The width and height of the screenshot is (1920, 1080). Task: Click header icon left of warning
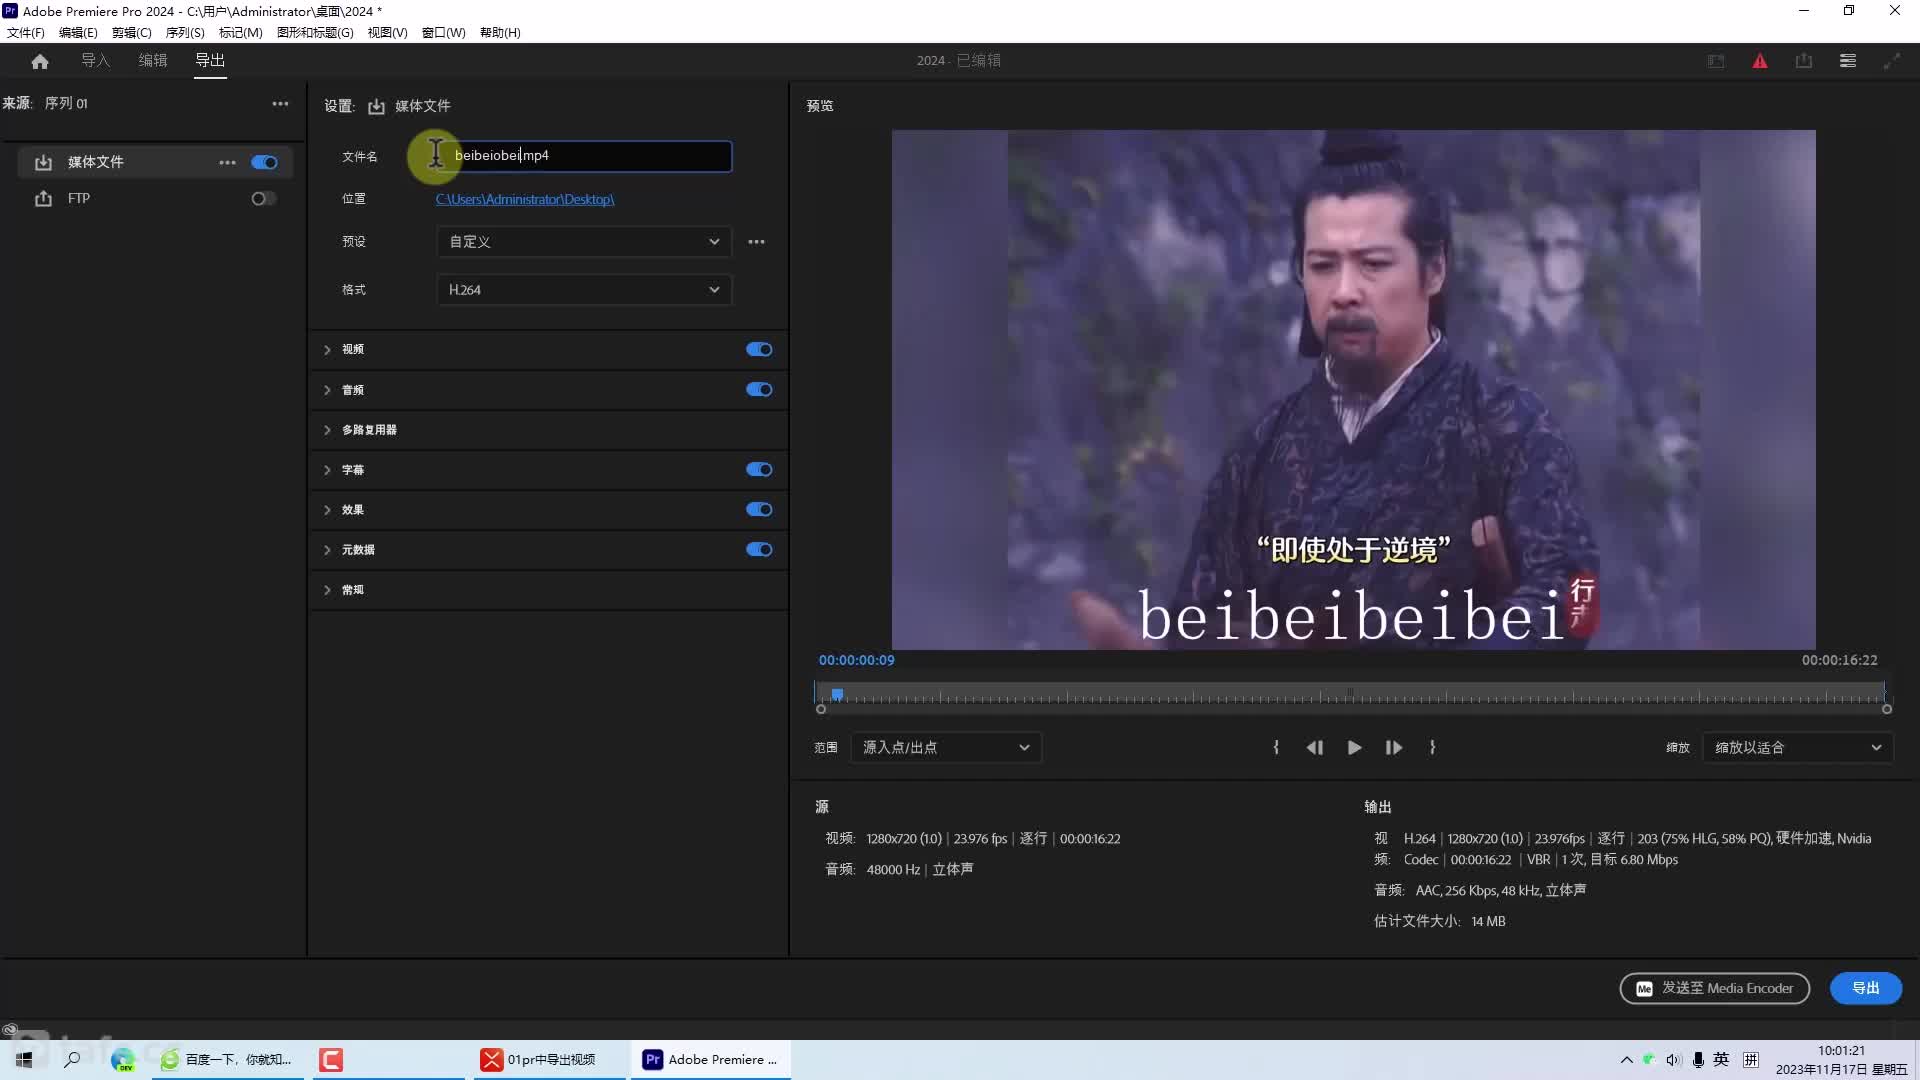coord(1716,61)
